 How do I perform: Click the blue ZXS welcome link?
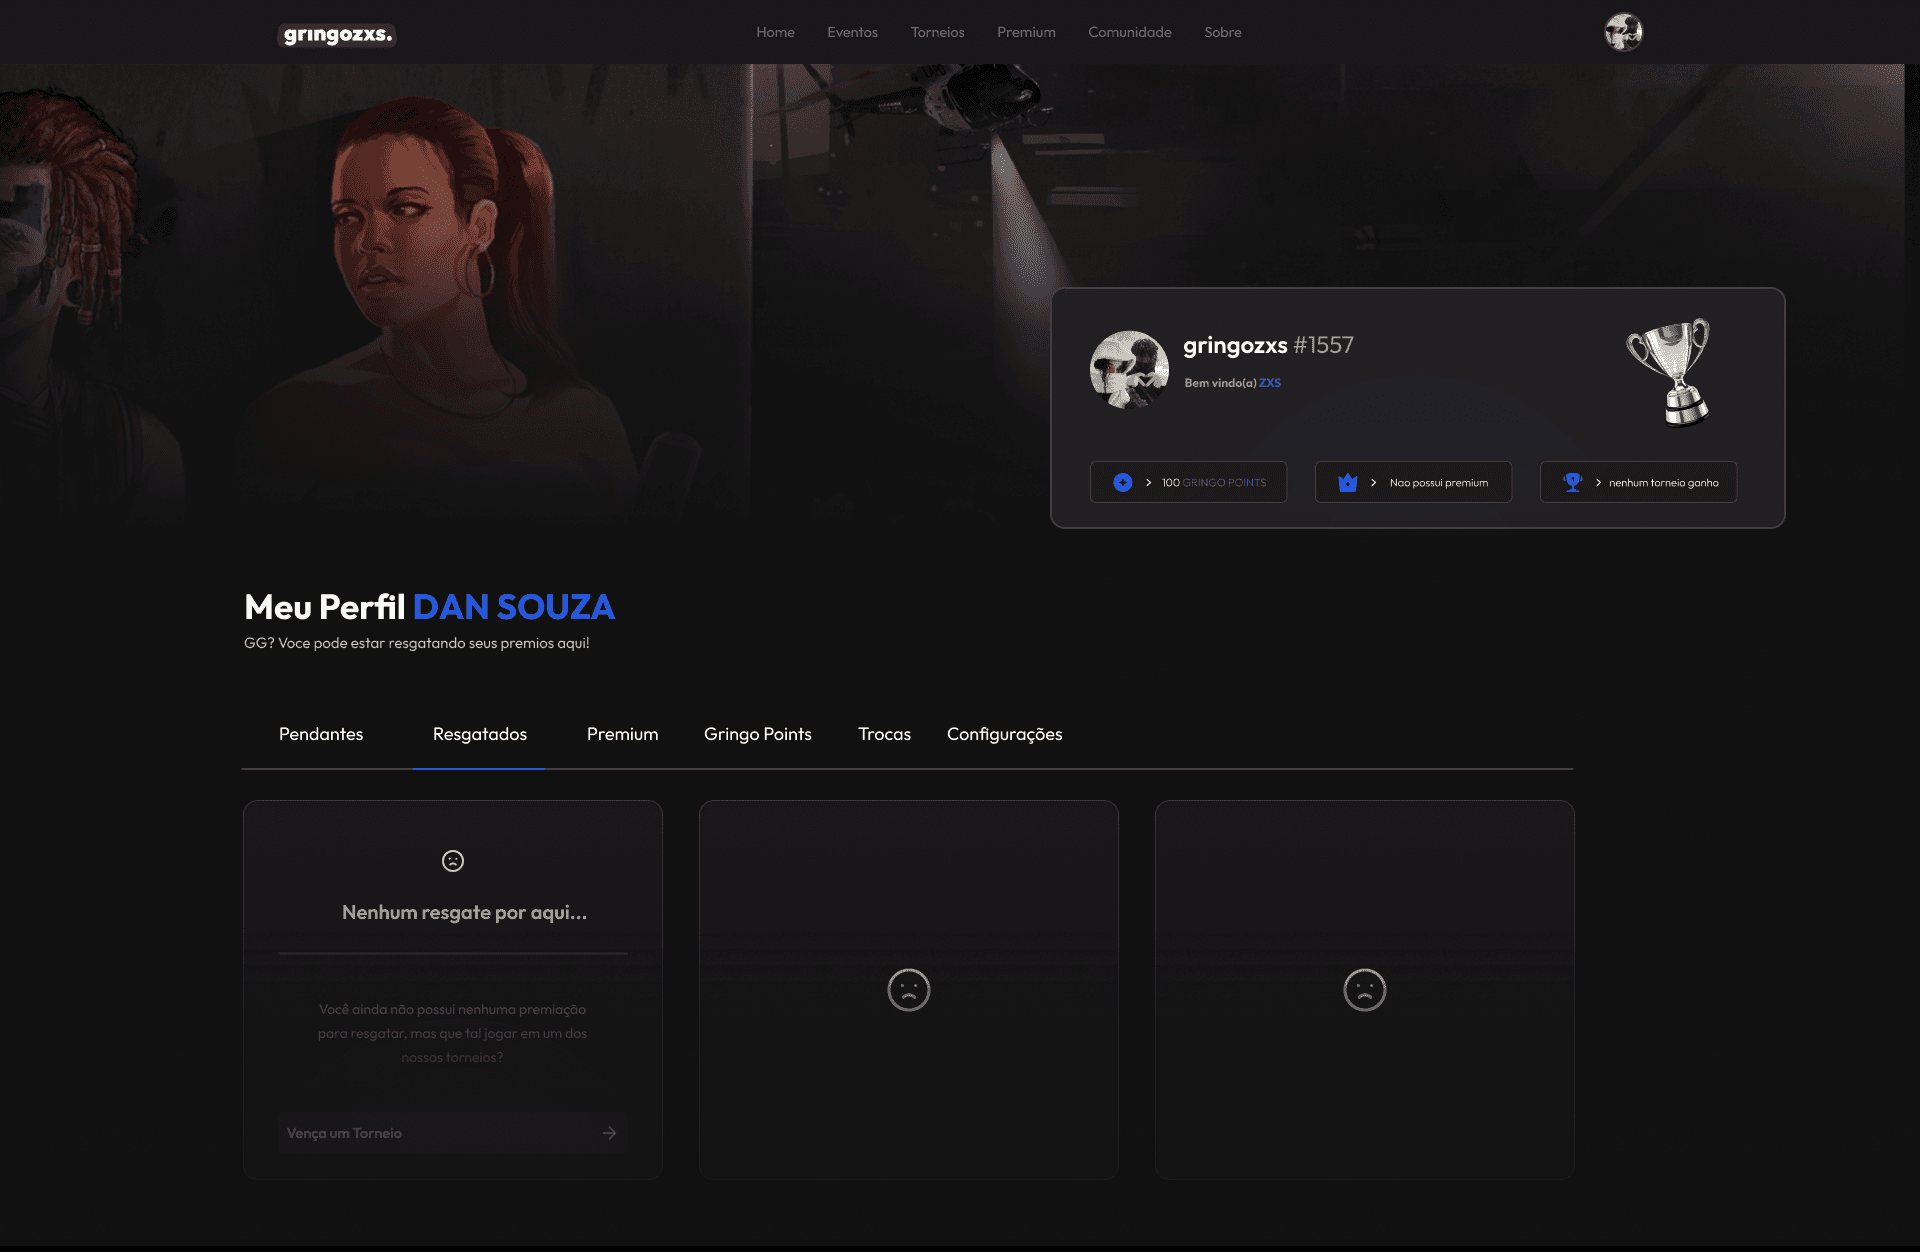(x=1269, y=383)
